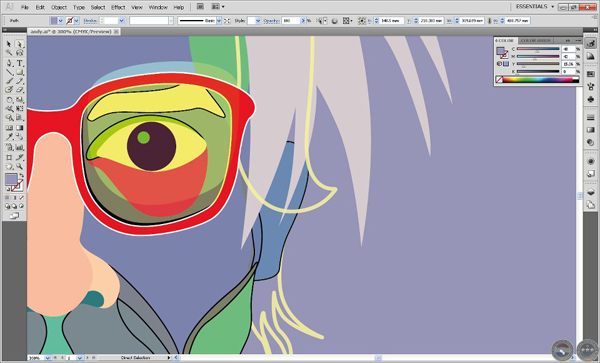Open the Fill color dropdown in control bar
The width and height of the screenshot is (600, 363).
pos(60,21)
